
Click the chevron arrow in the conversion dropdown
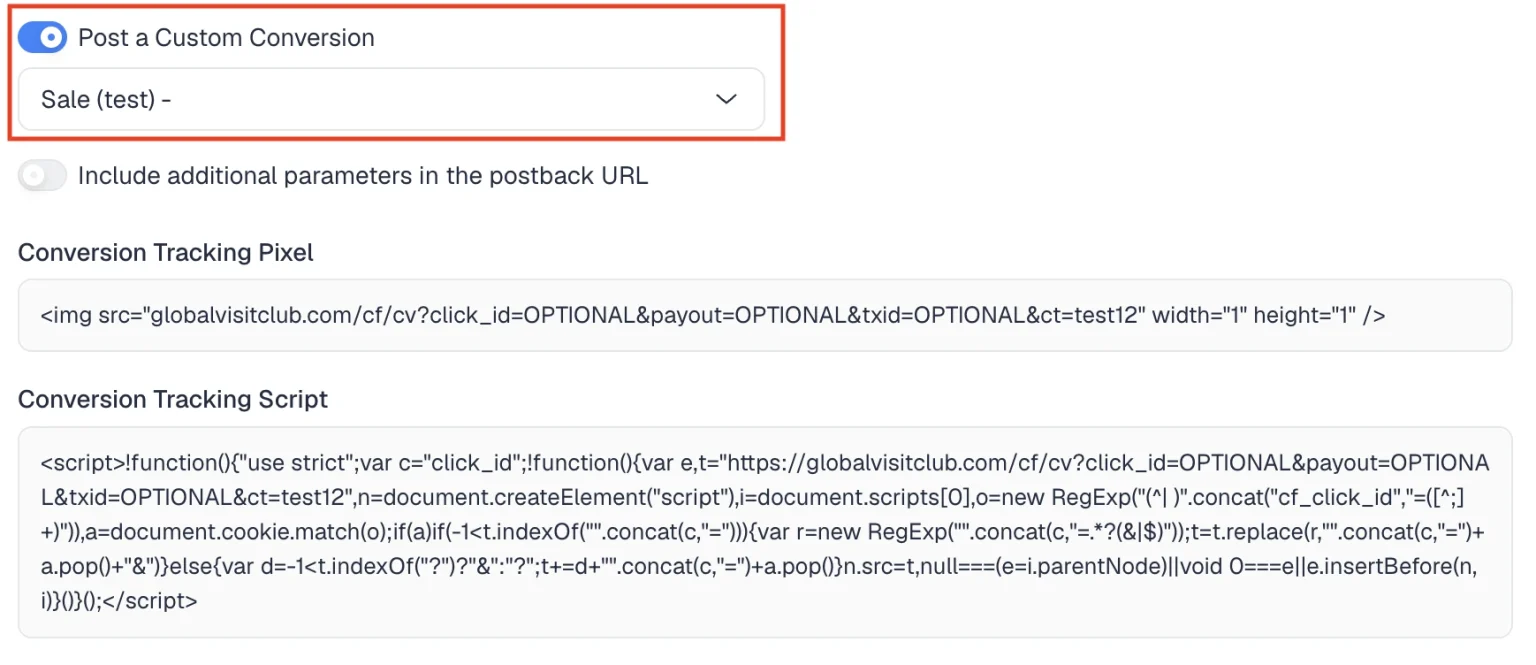coord(727,99)
